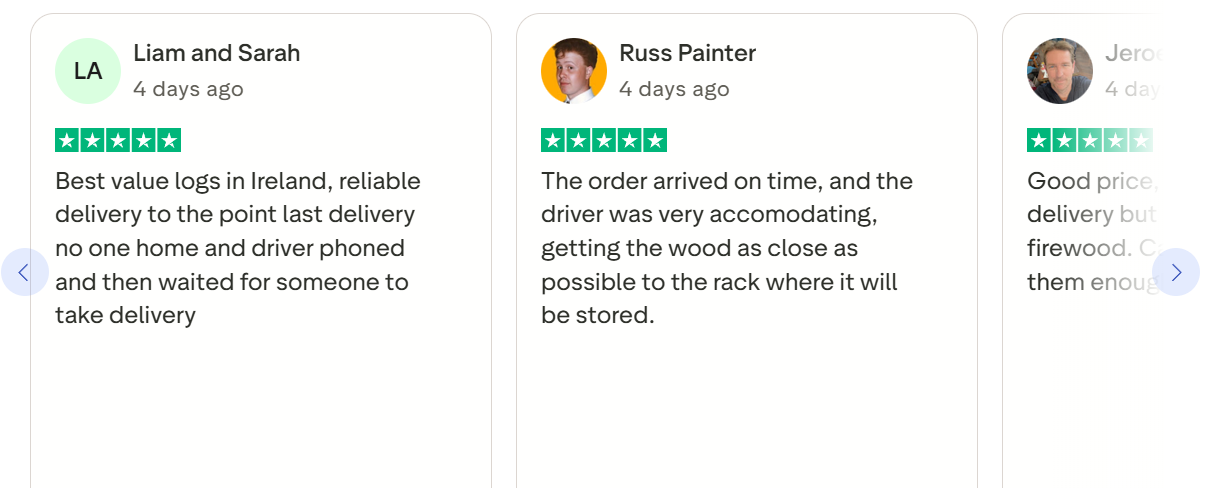
Task: Click the previous reviews arrow
Action: 25,272
